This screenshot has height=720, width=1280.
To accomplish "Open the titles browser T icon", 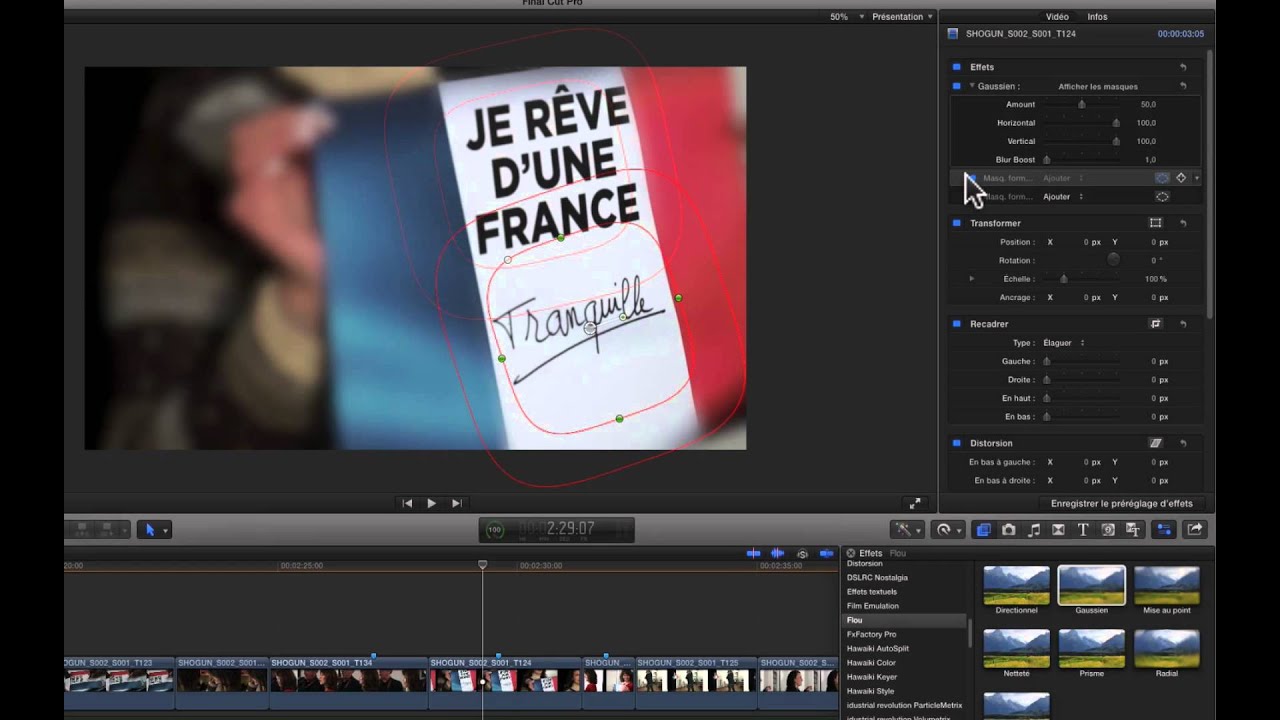I will tap(1083, 530).
